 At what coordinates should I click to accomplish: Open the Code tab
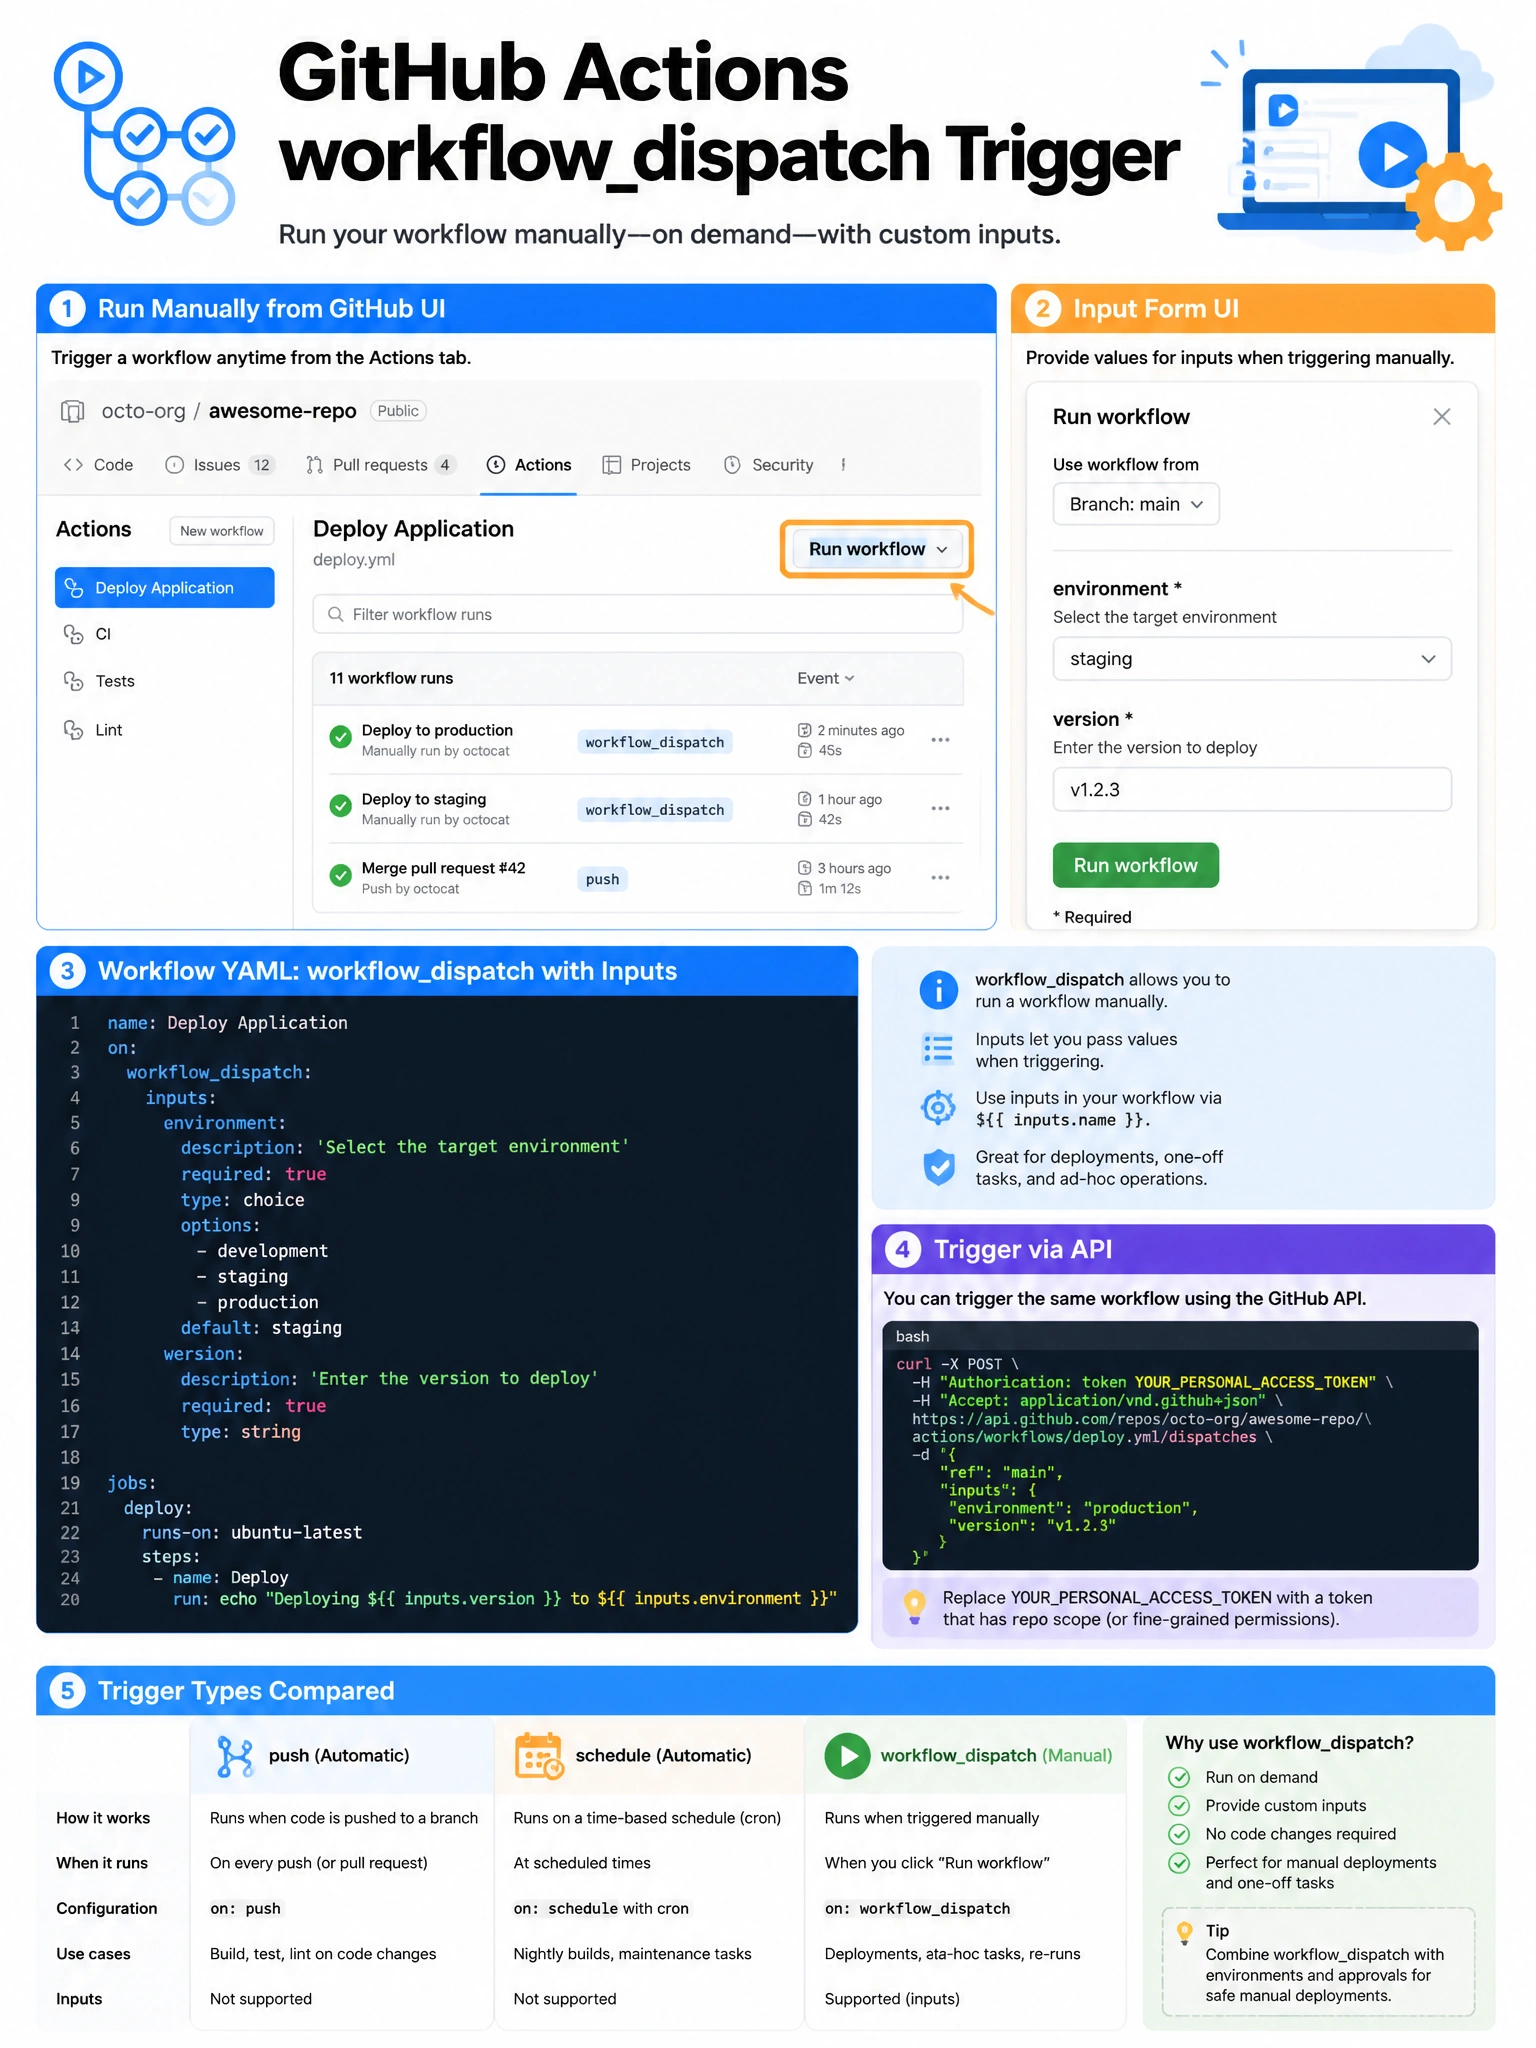pos(98,465)
